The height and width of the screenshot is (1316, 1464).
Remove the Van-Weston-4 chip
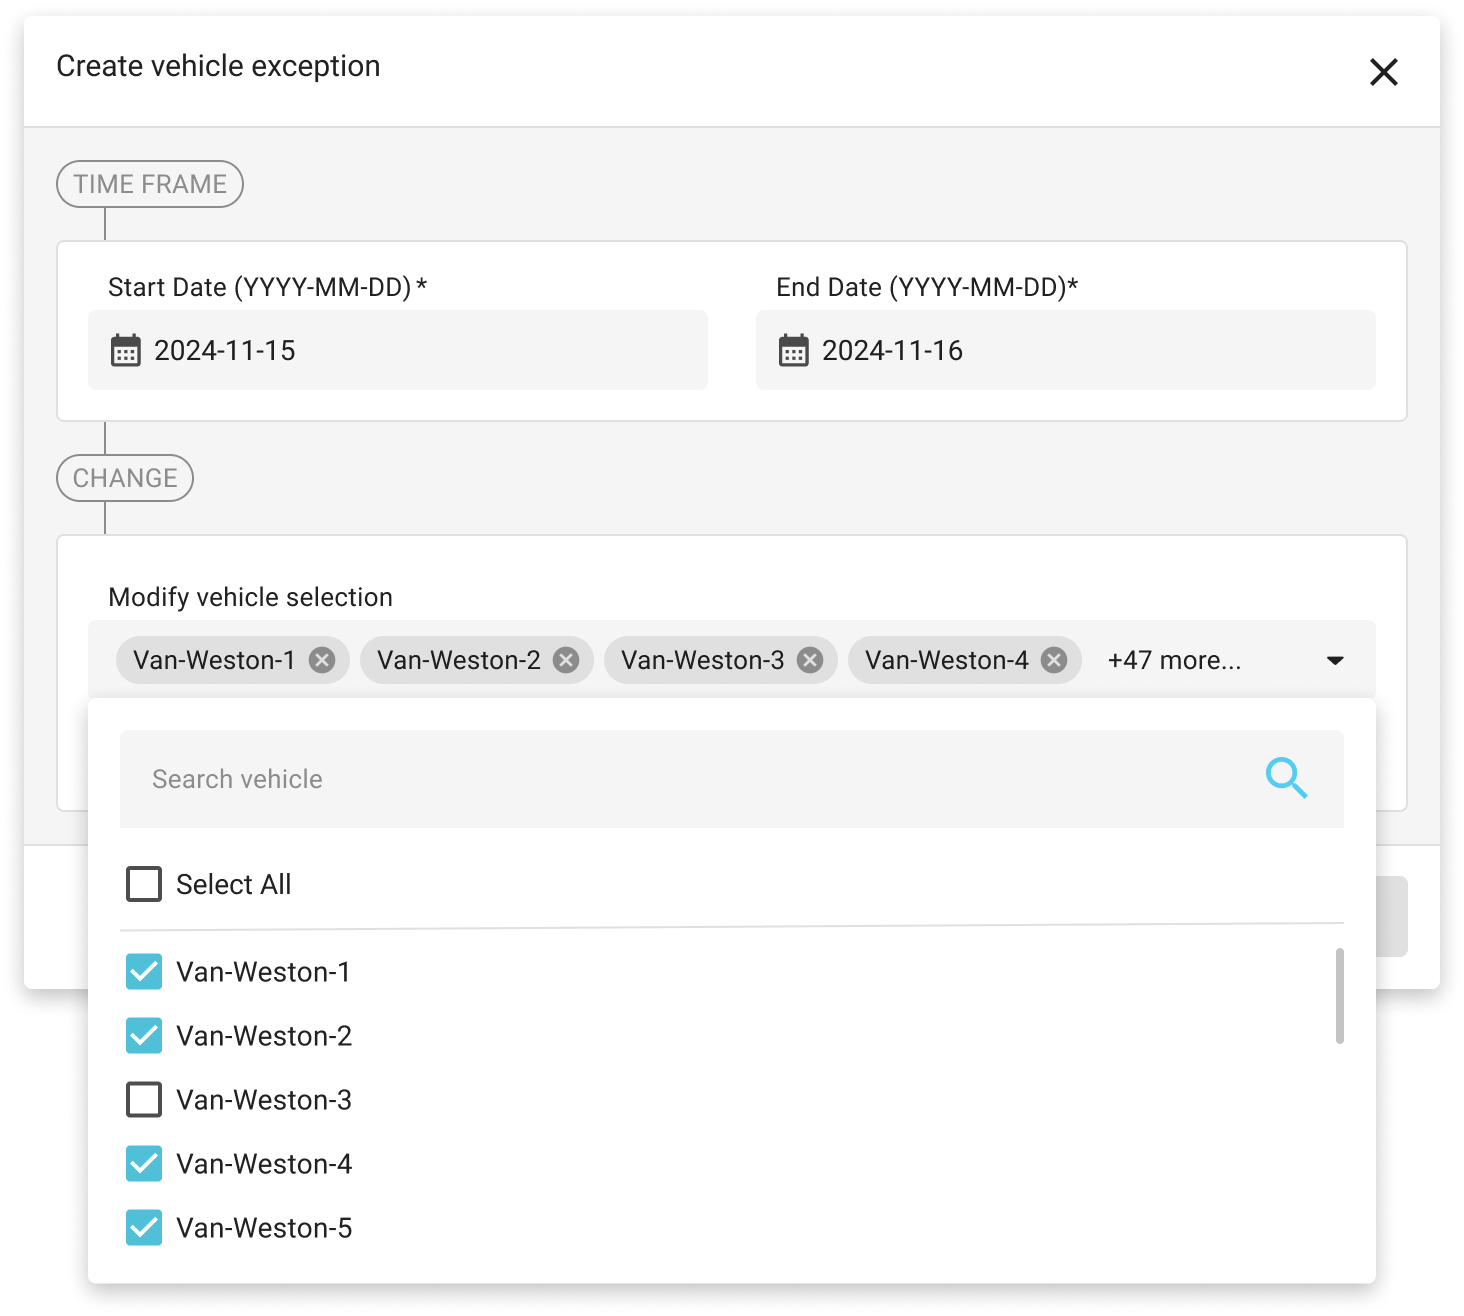click(1054, 660)
